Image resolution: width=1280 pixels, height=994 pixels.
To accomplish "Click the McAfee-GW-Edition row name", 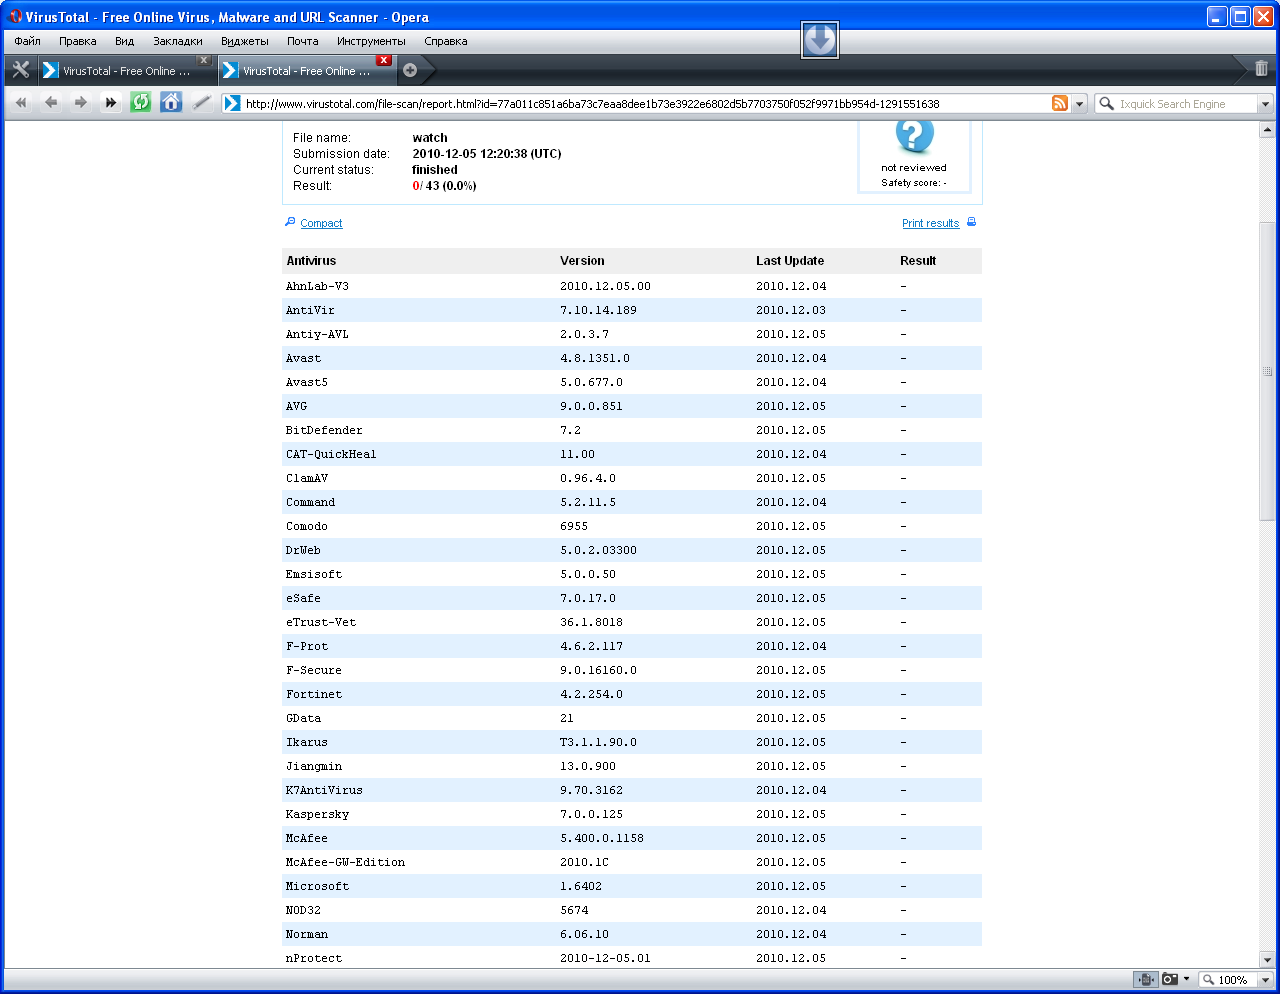I will 345,862.
